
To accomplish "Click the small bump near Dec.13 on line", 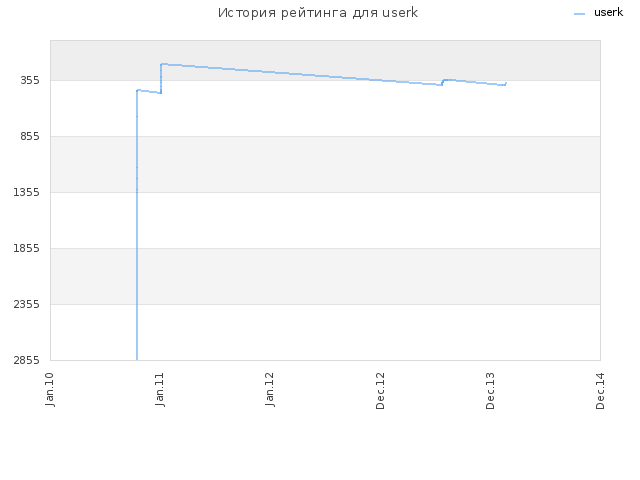I will tap(444, 80).
